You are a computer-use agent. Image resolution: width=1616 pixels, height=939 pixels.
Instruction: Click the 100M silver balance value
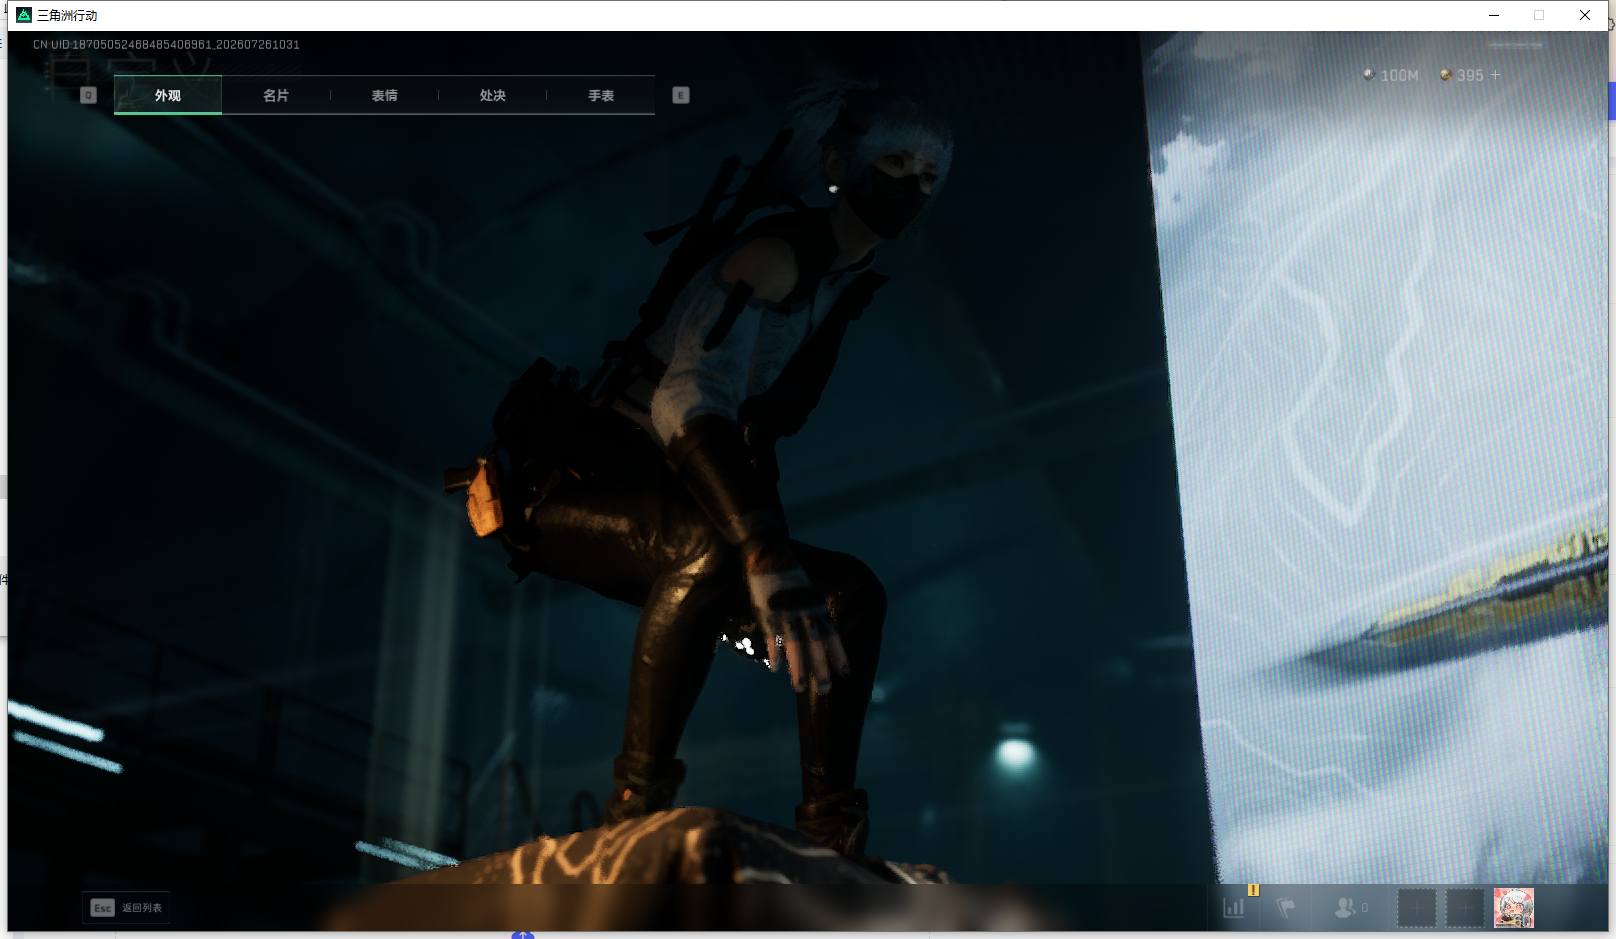pos(1399,75)
